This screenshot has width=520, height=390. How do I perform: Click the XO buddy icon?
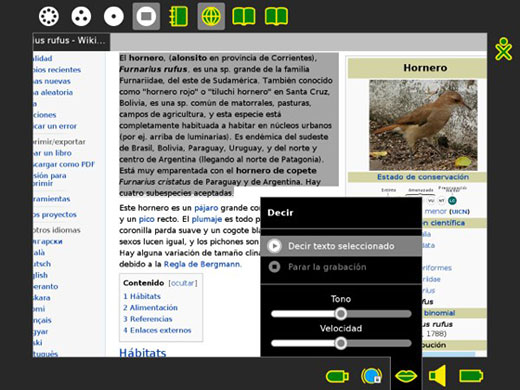point(503,49)
